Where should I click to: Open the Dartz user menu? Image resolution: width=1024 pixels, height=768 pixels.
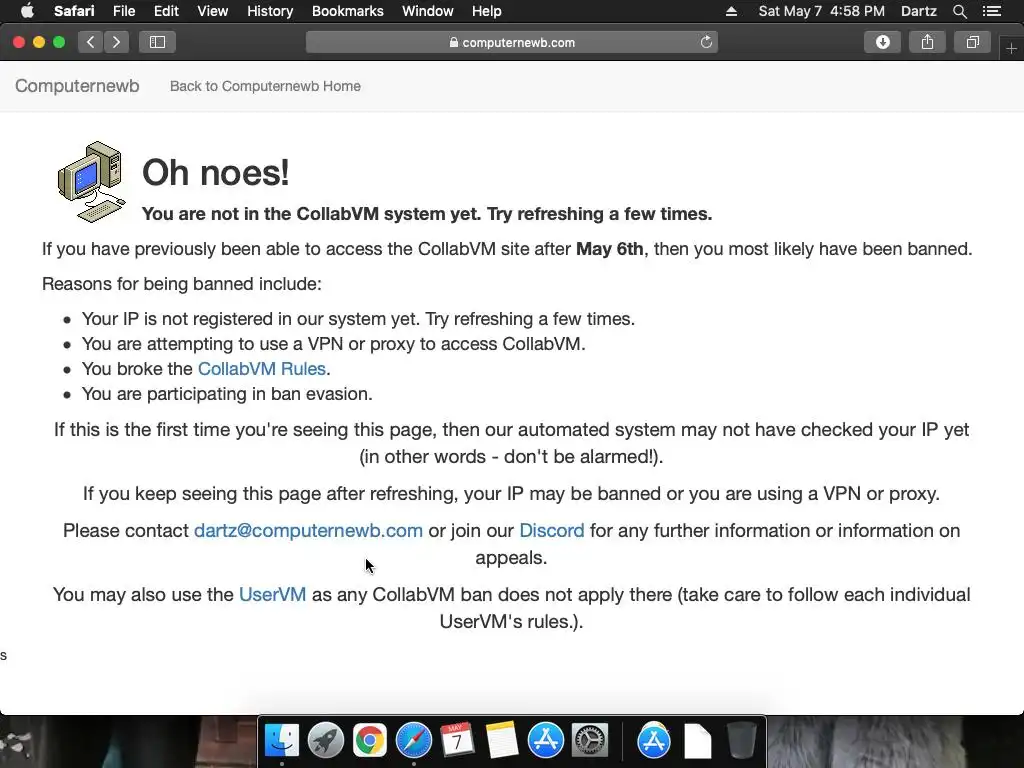coord(918,11)
